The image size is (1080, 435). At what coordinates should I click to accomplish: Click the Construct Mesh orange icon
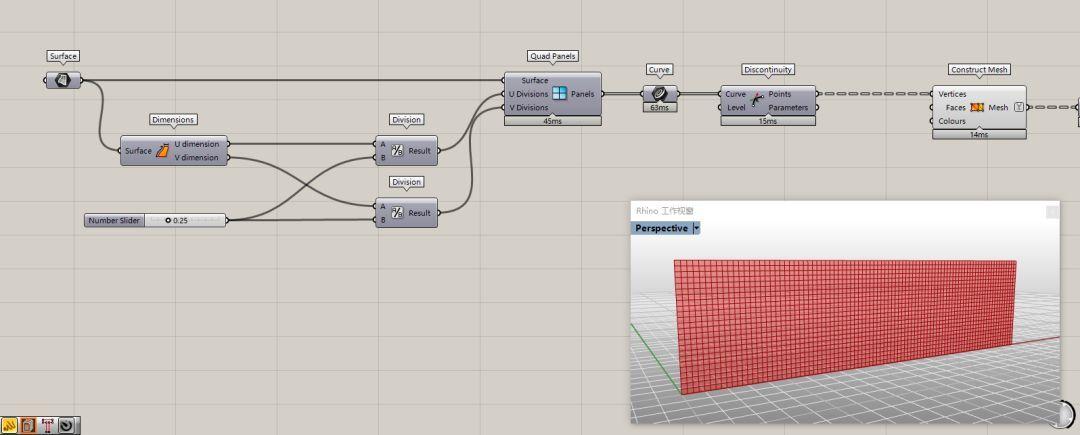tap(977, 107)
